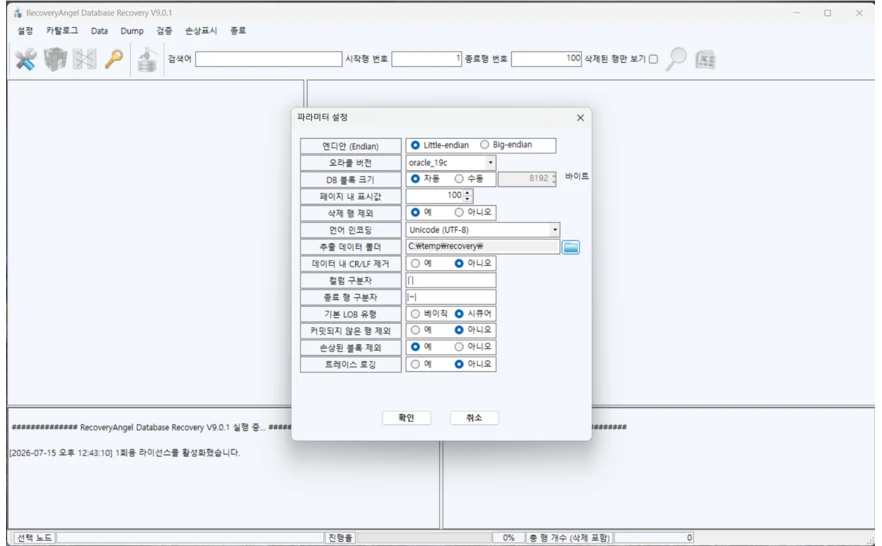Select 아니오 for 손상된 블록 제외

pos(459,347)
